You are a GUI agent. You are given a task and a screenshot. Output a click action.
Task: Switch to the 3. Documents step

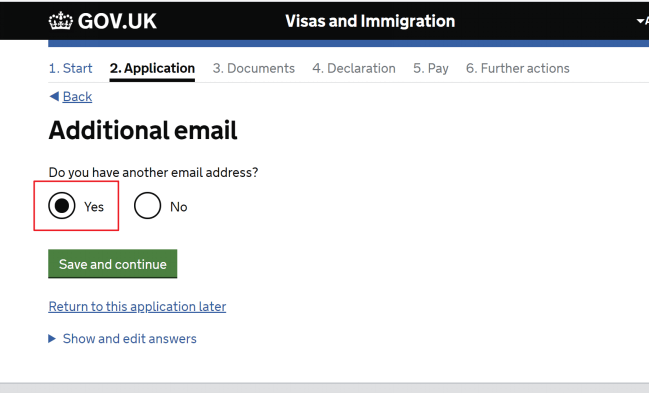254,68
